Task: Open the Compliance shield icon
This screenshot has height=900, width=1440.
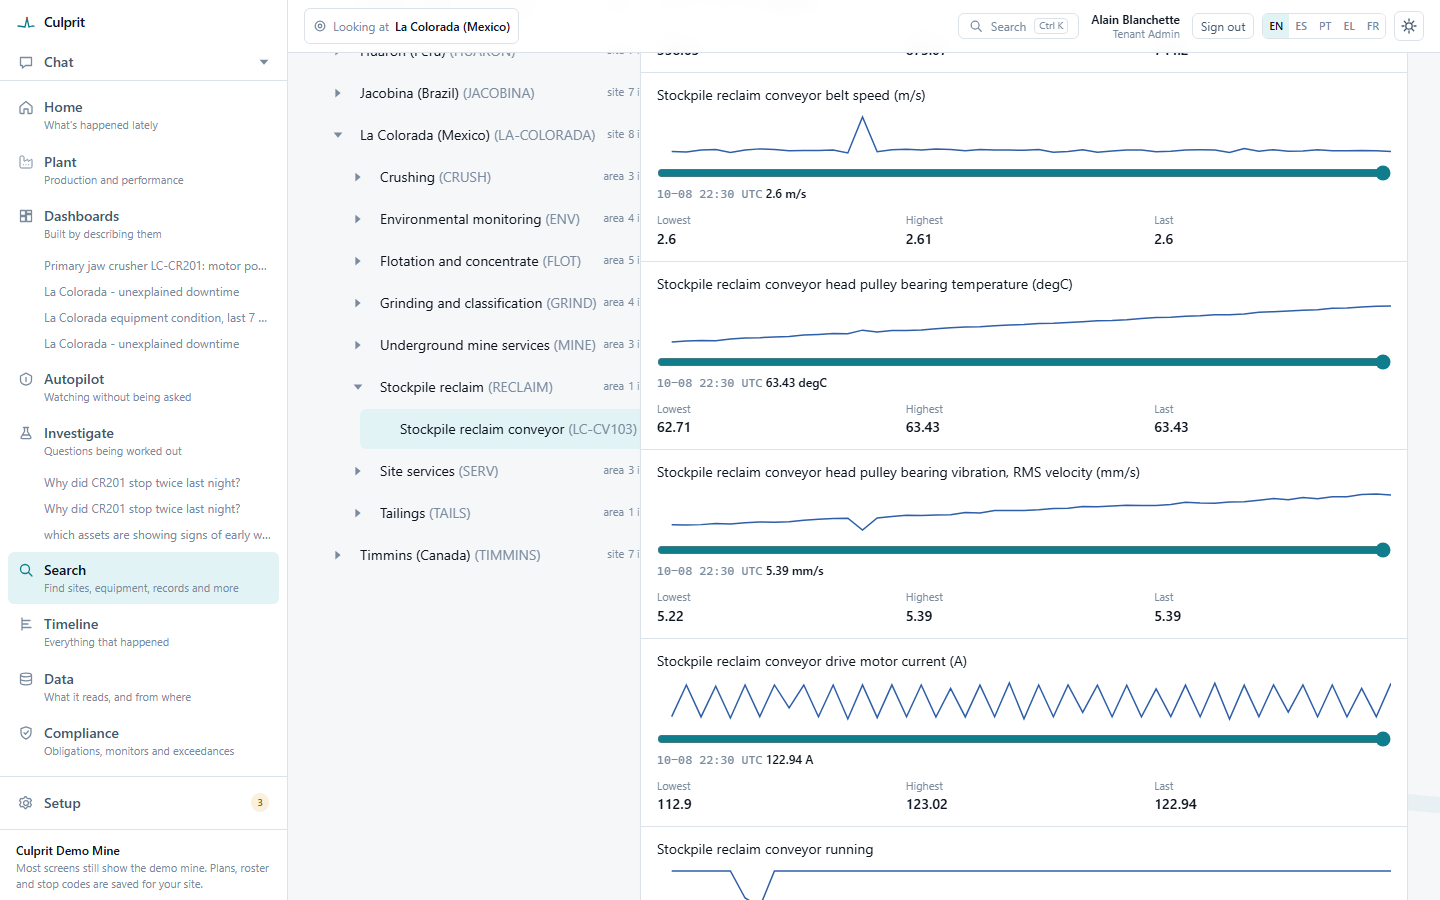Action: click(26, 733)
